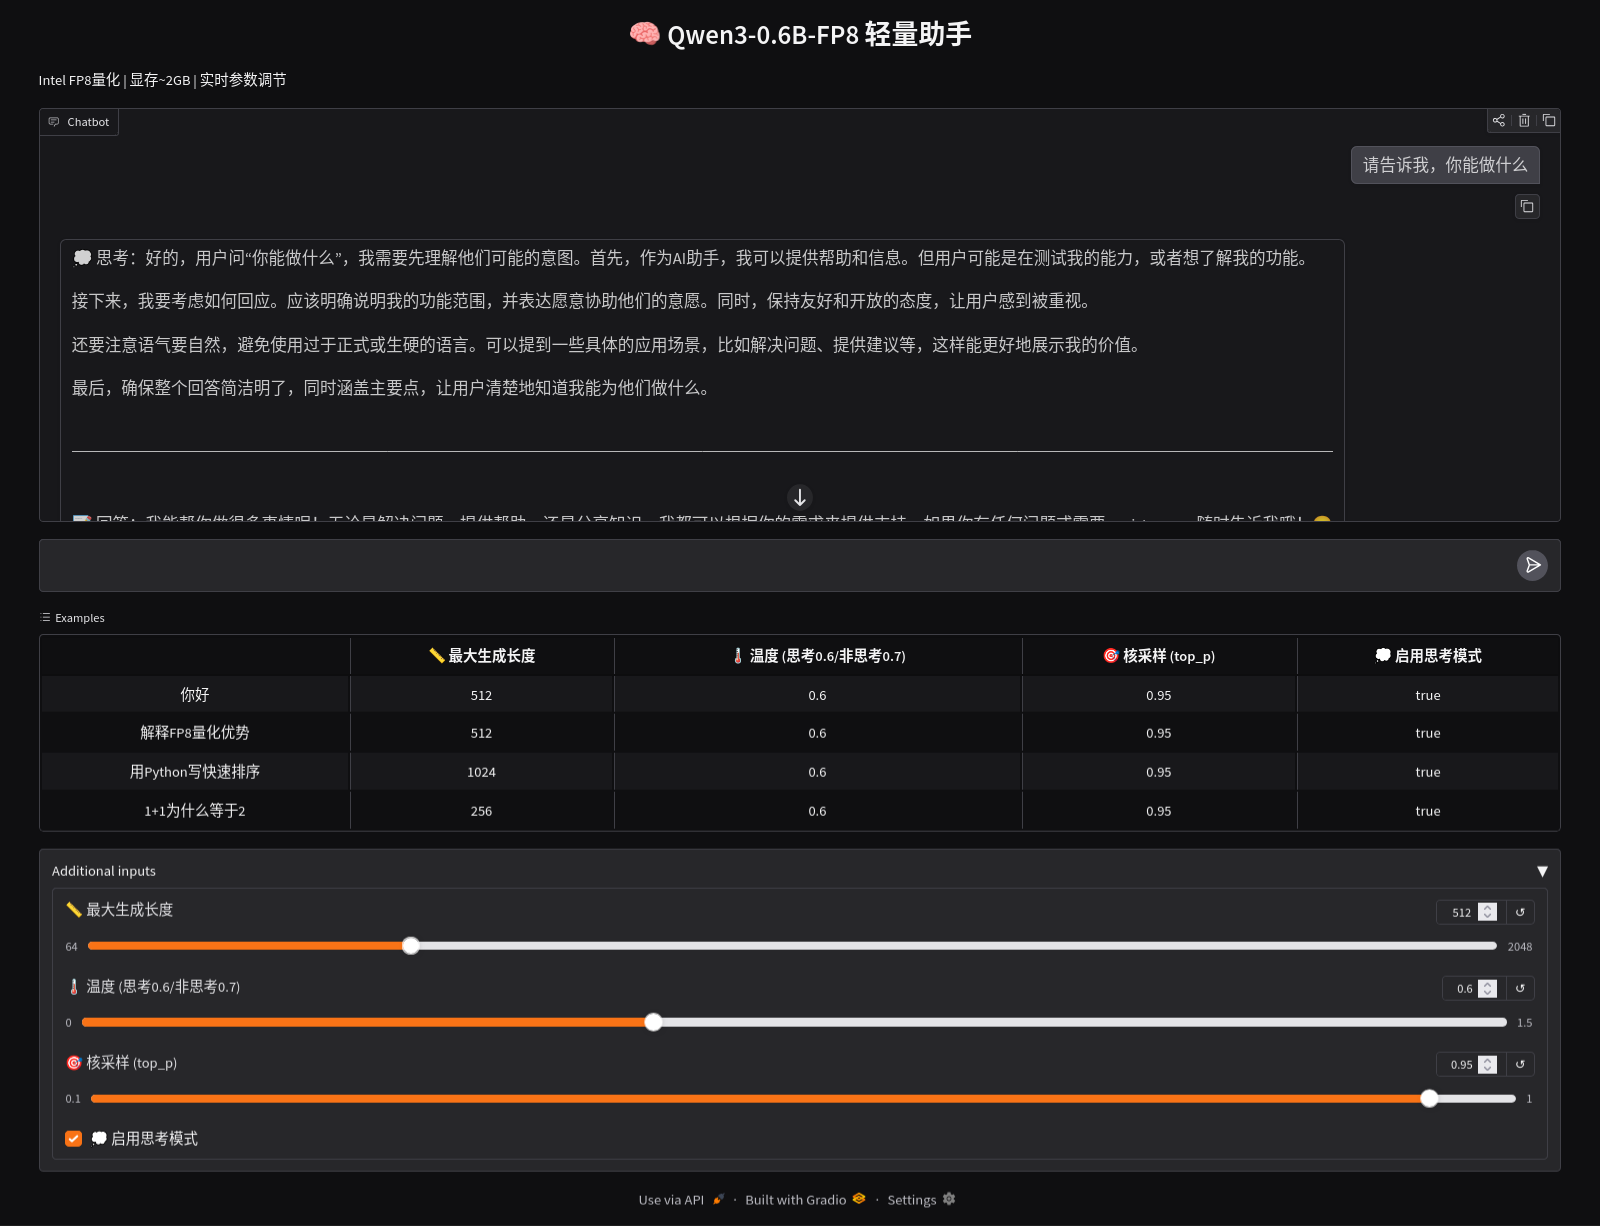Click the Chatbot label tab
The height and width of the screenshot is (1227, 1600).
[79, 122]
